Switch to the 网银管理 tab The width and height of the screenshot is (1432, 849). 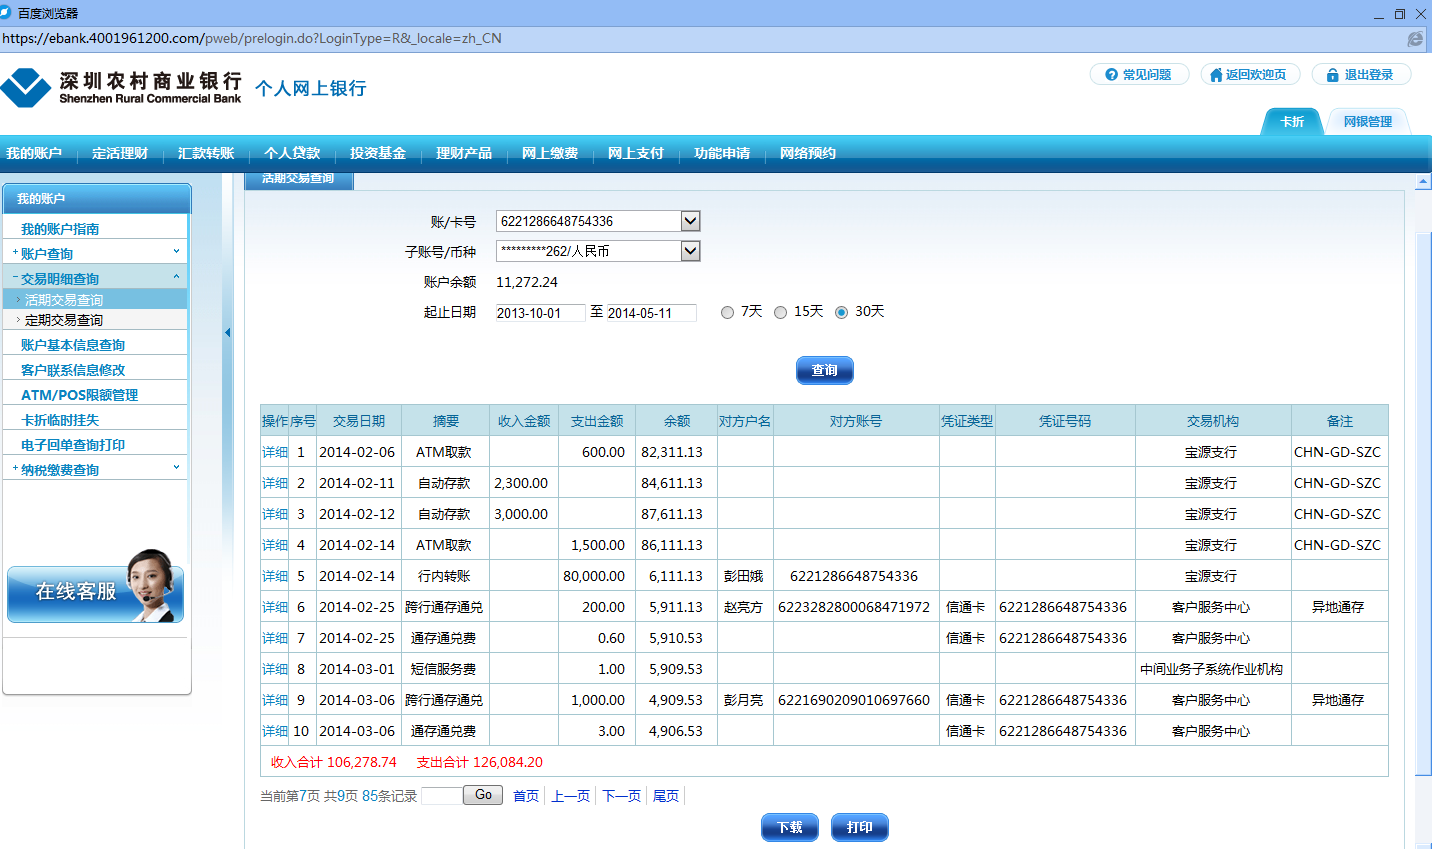pos(1367,122)
